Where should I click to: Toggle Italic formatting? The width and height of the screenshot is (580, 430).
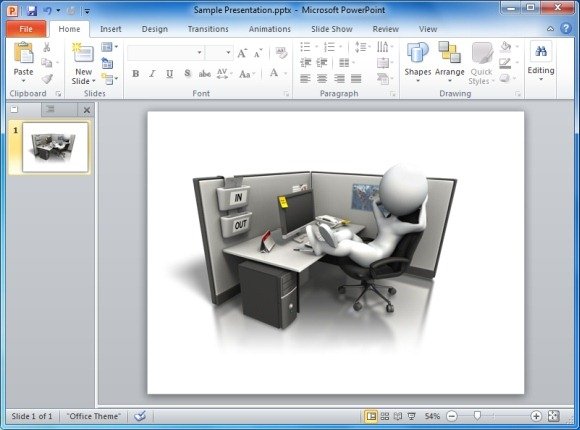[152, 74]
